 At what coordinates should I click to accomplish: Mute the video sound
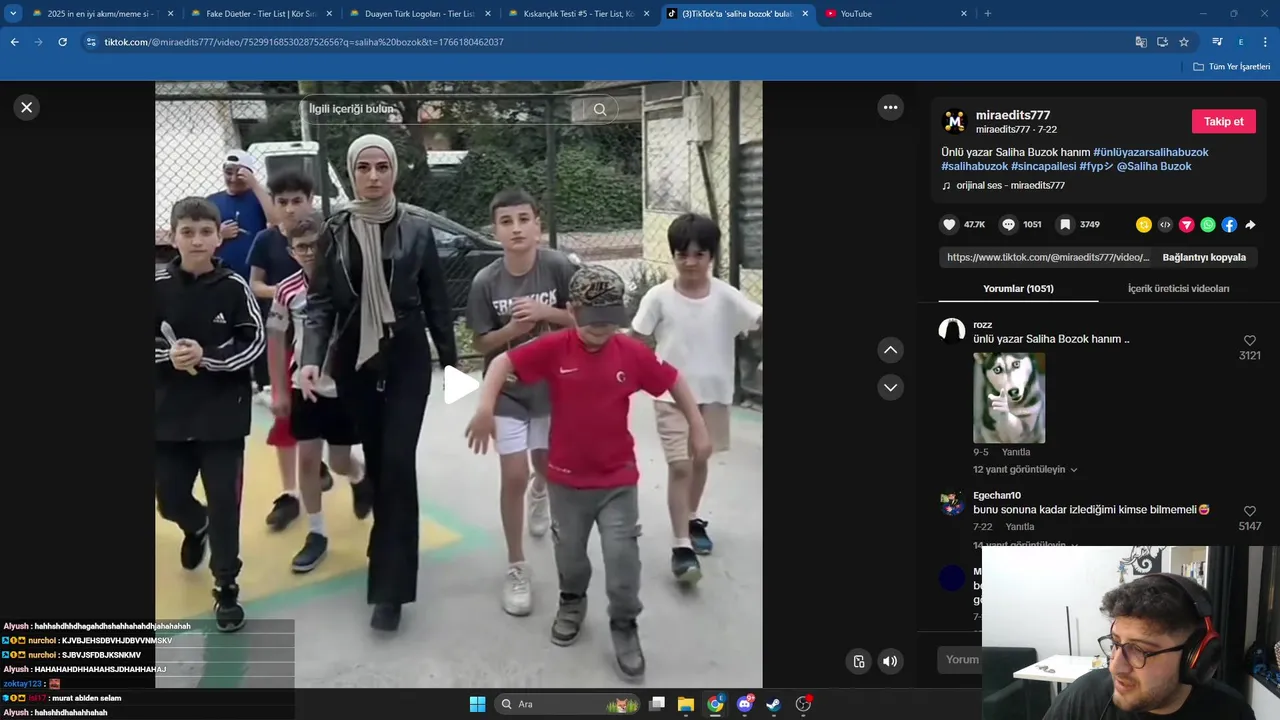889,661
